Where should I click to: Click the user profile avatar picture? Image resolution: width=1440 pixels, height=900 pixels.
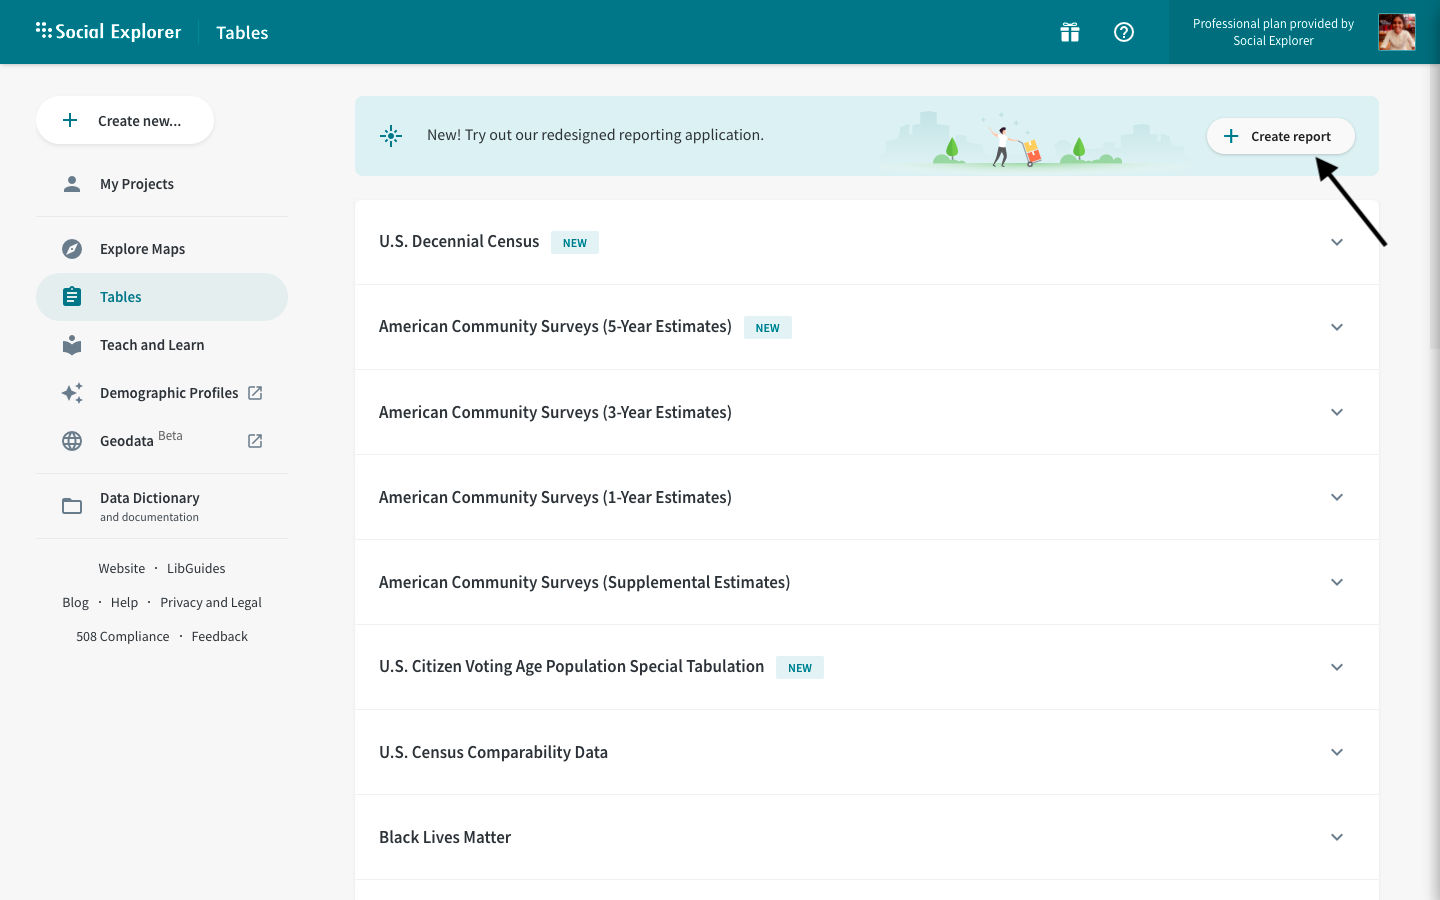tap(1396, 32)
